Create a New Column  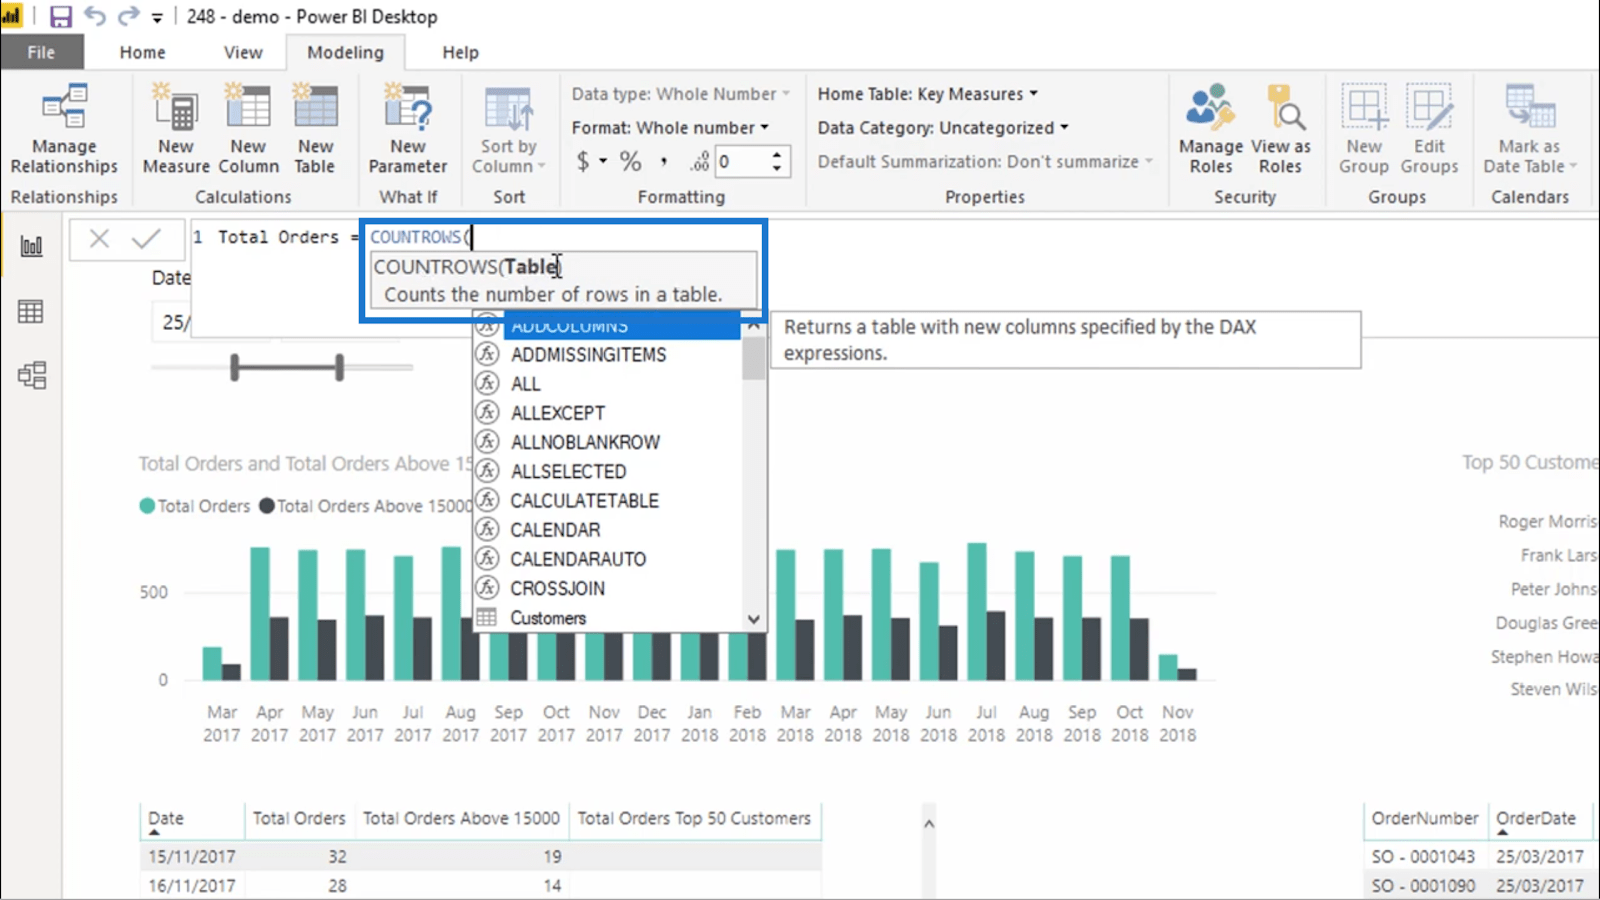tap(248, 130)
